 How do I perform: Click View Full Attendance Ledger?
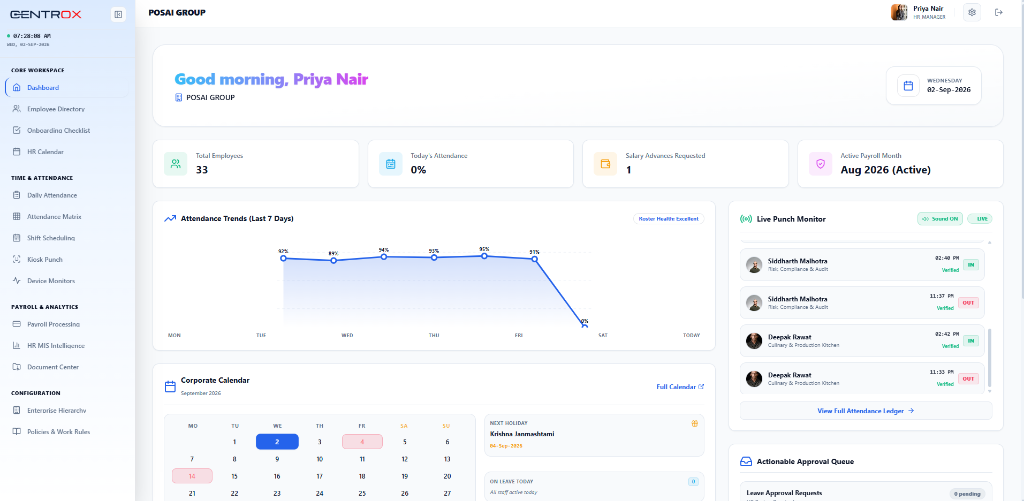click(x=865, y=411)
